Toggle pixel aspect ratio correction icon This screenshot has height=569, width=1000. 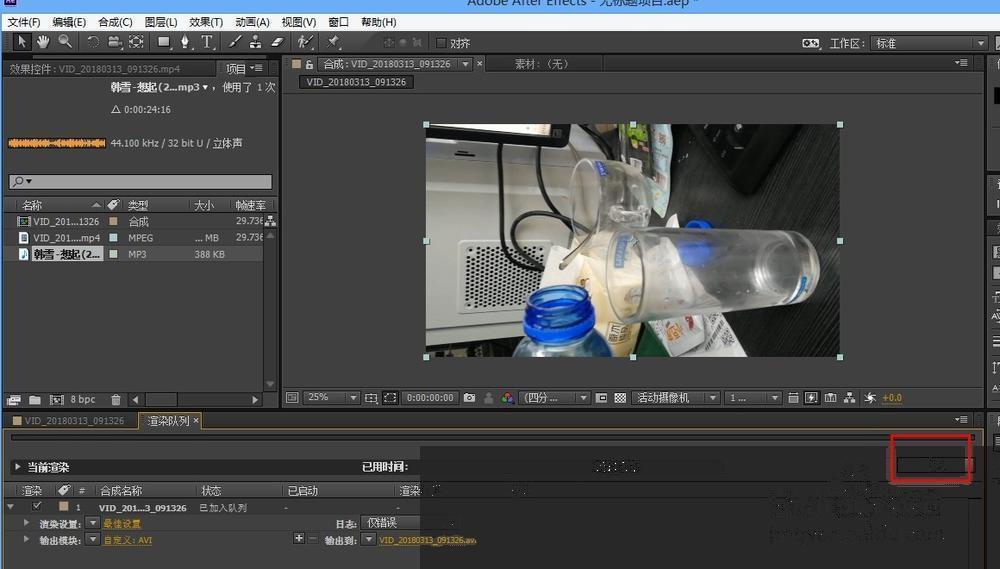tap(793, 397)
